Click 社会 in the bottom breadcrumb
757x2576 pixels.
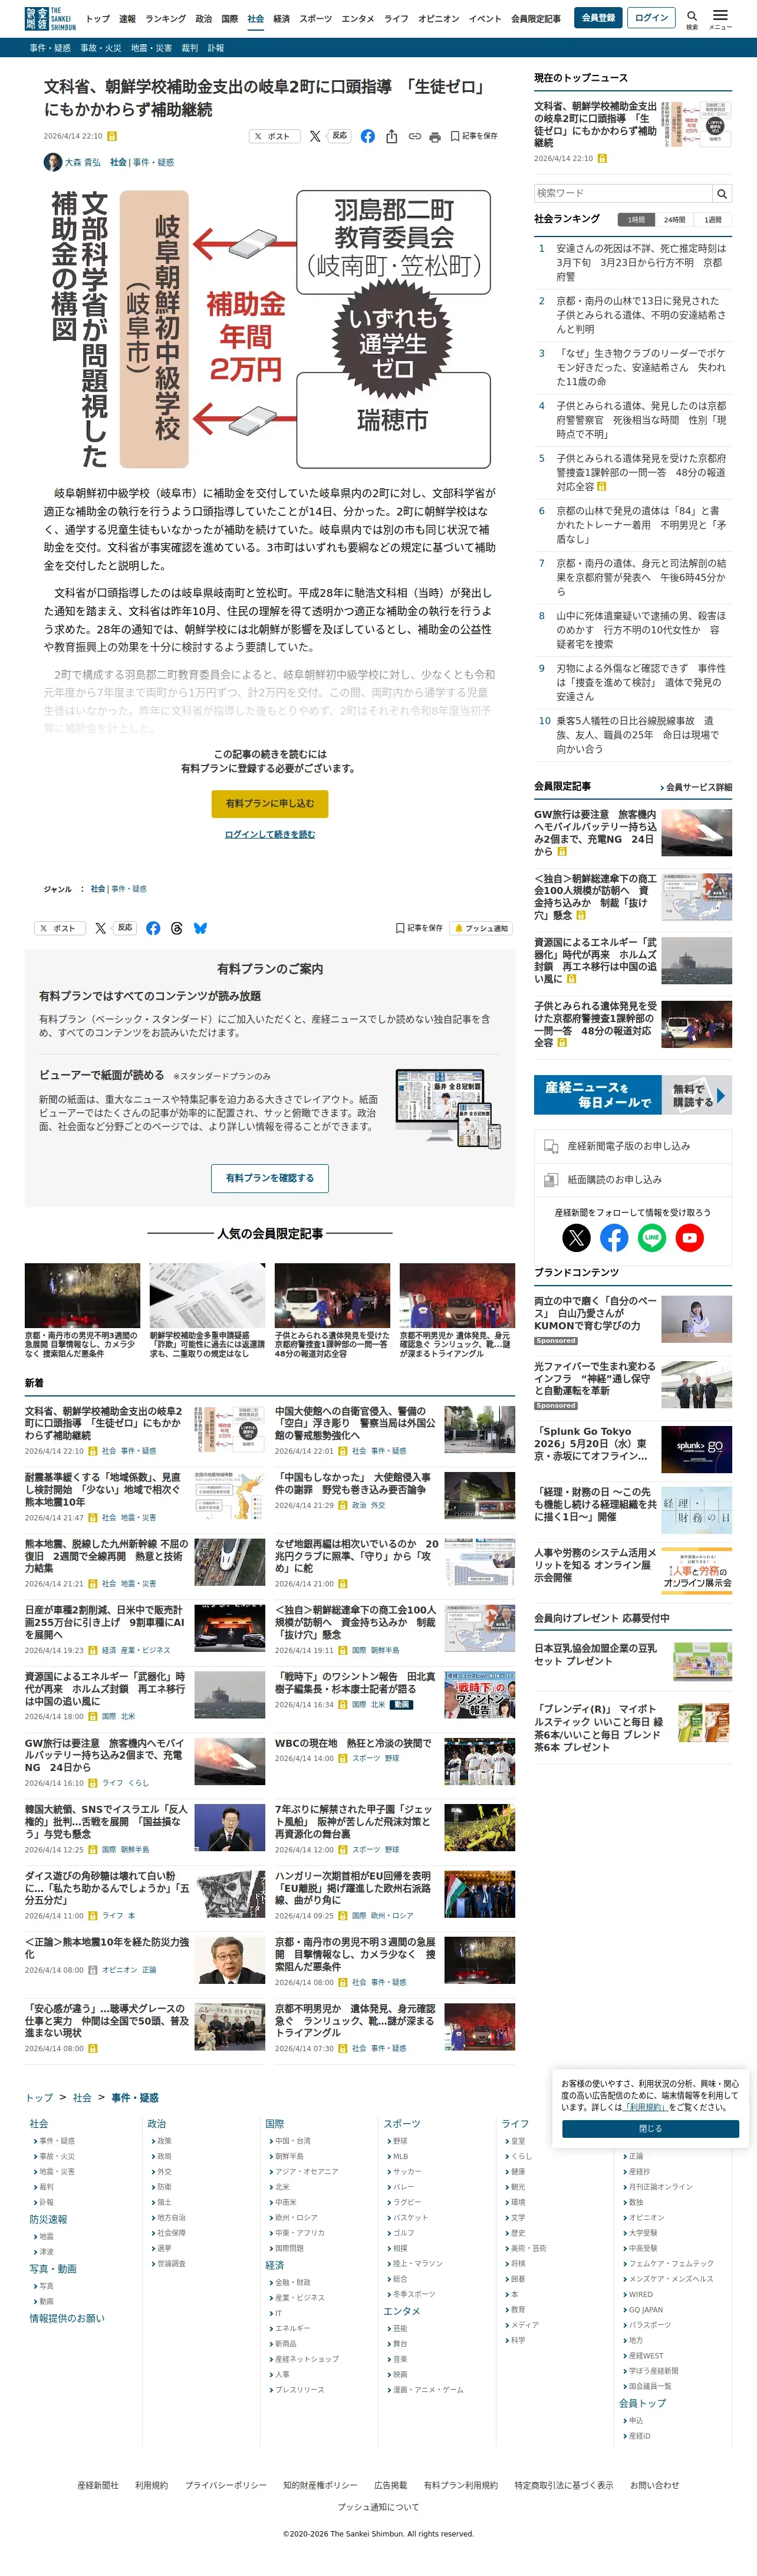click(82, 2098)
